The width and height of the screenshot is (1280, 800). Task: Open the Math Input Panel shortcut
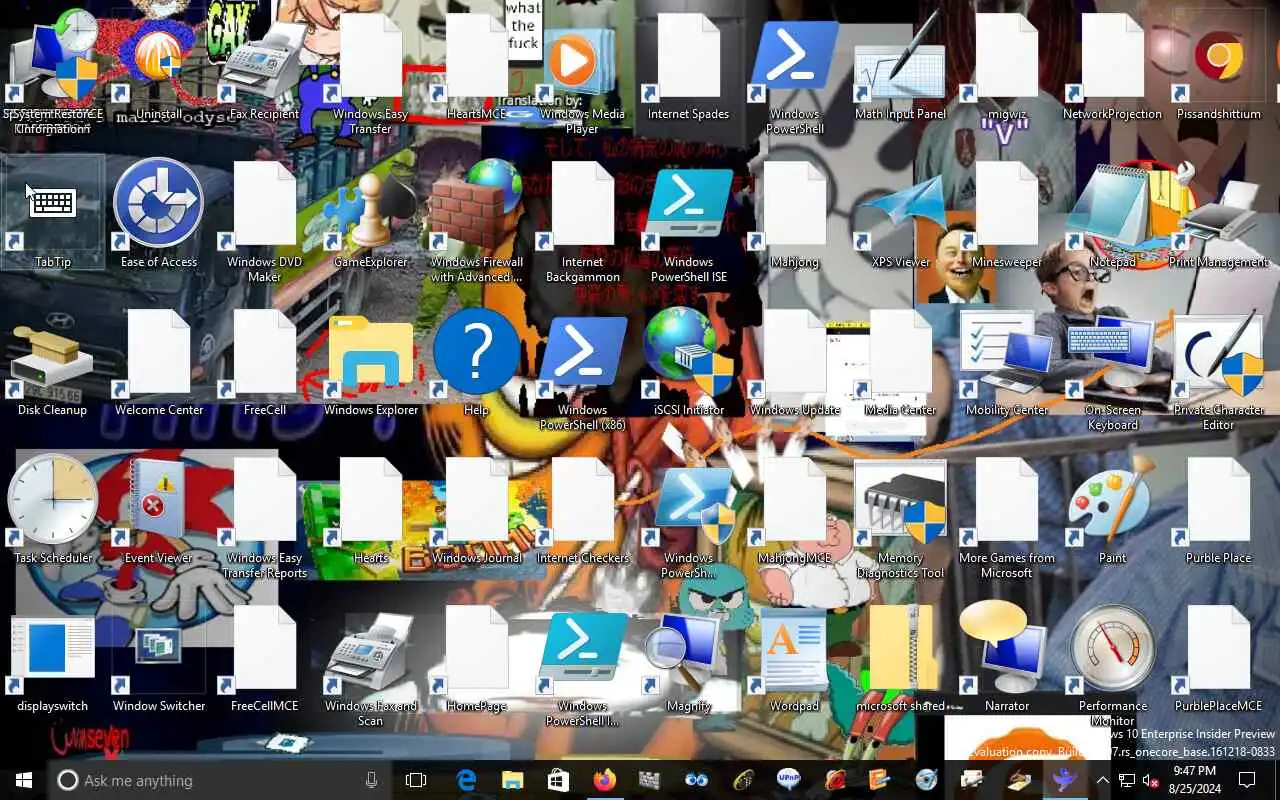pos(900,68)
